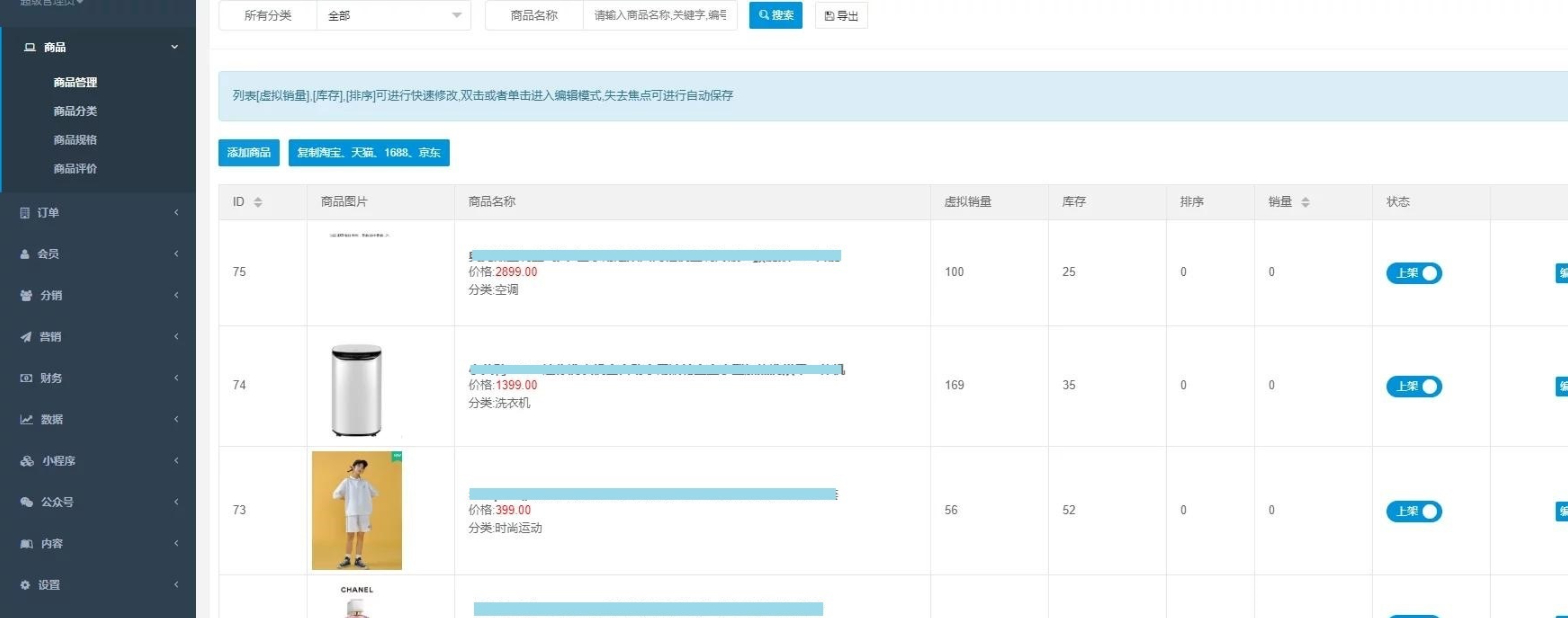Sort products by ID column arrows
The height and width of the screenshot is (618, 1568).
[x=258, y=202]
